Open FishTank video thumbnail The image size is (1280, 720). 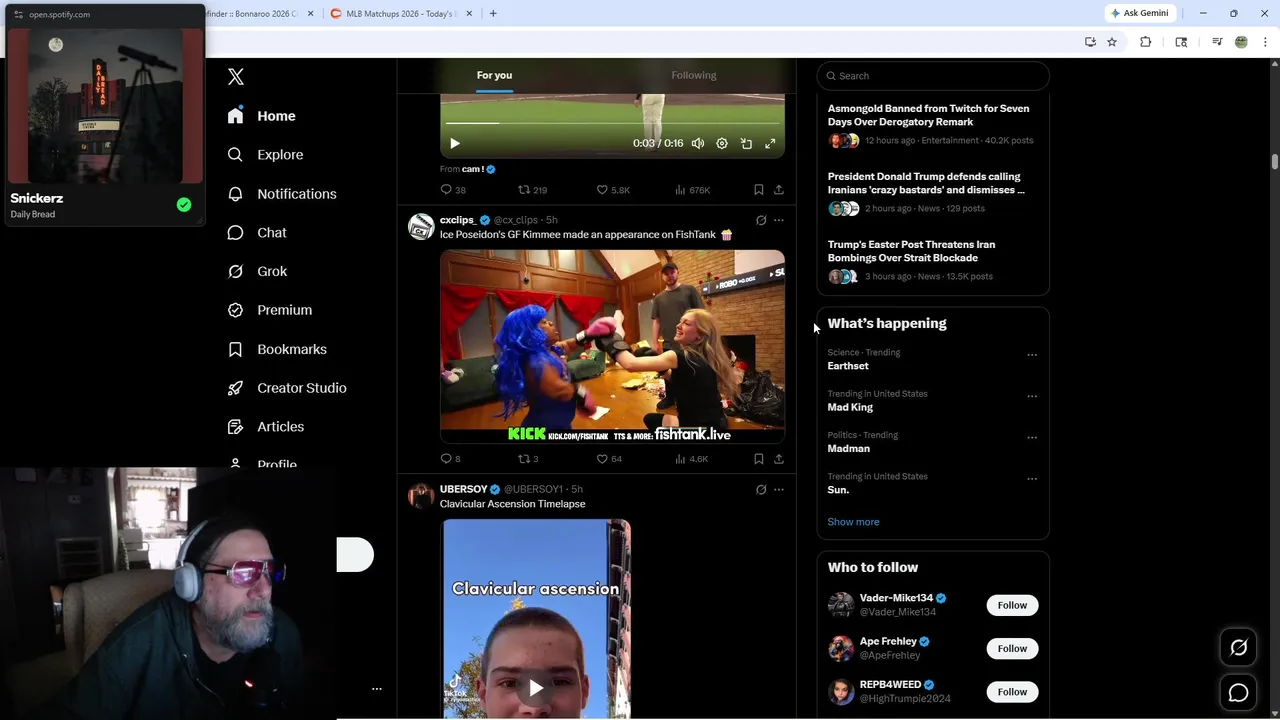pos(612,346)
